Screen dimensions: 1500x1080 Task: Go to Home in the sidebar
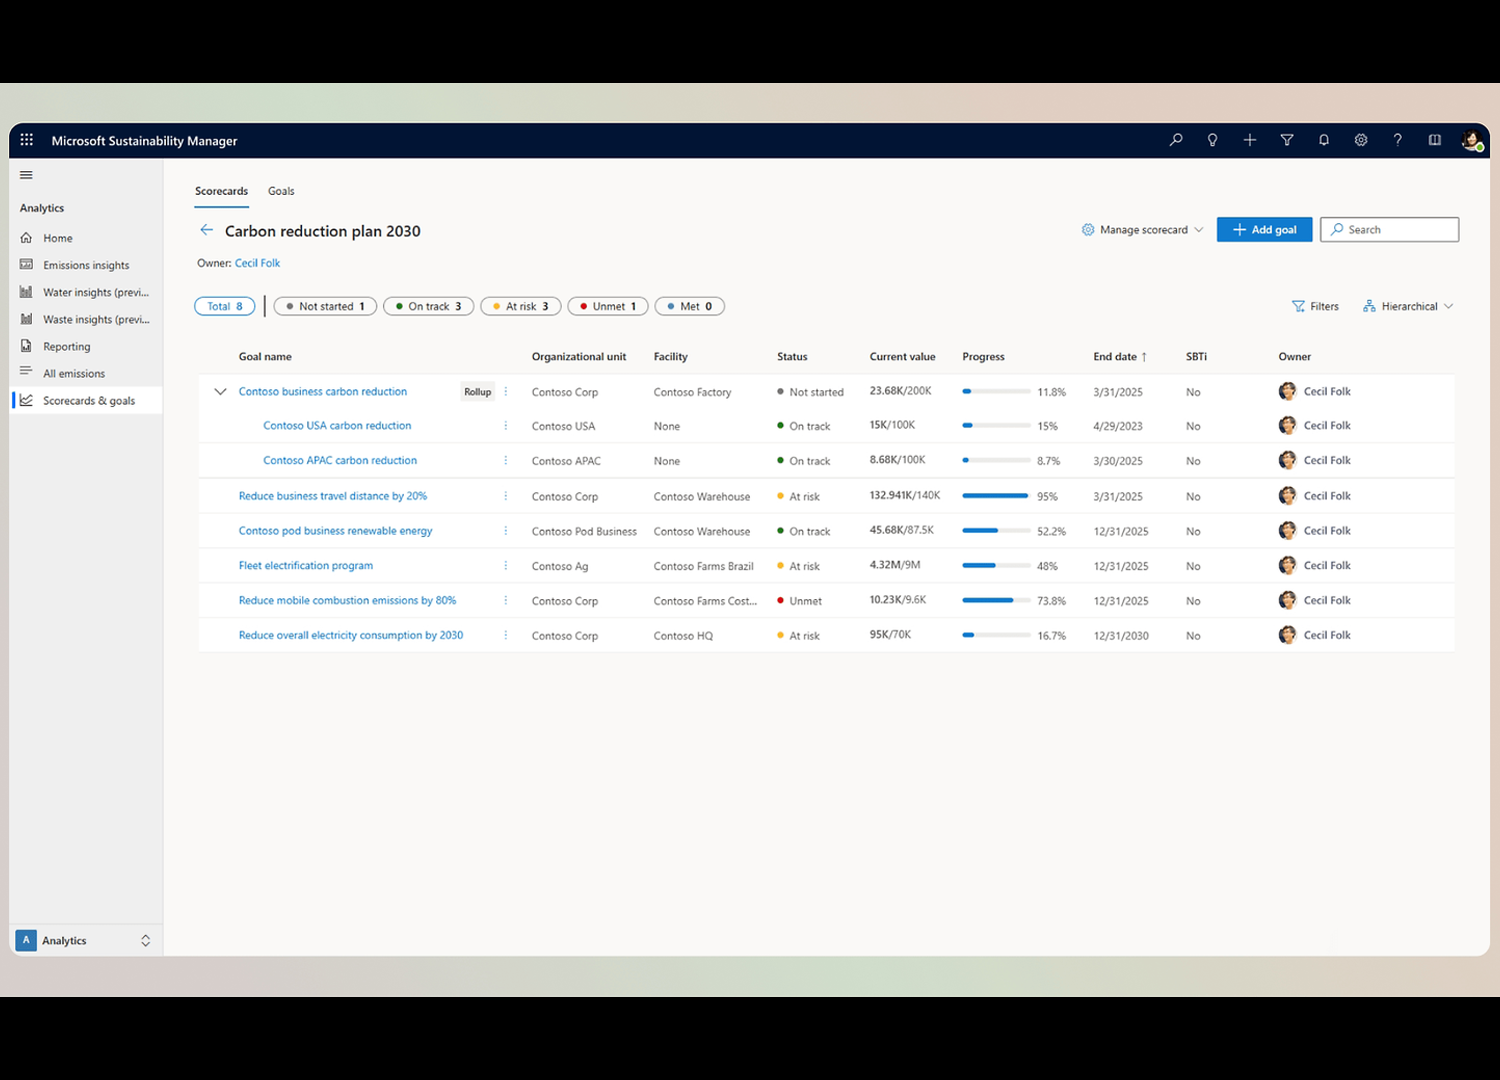coord(86,238)
